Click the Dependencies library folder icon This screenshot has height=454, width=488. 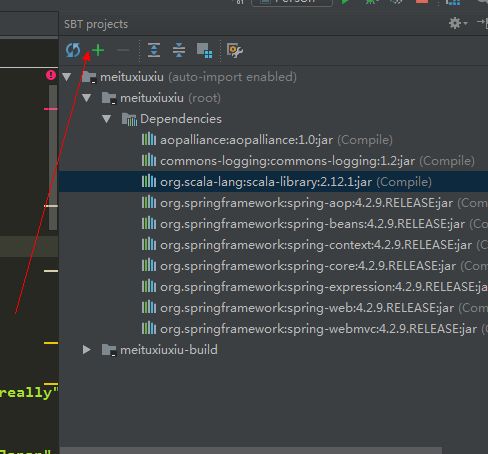tap(129, 119)
